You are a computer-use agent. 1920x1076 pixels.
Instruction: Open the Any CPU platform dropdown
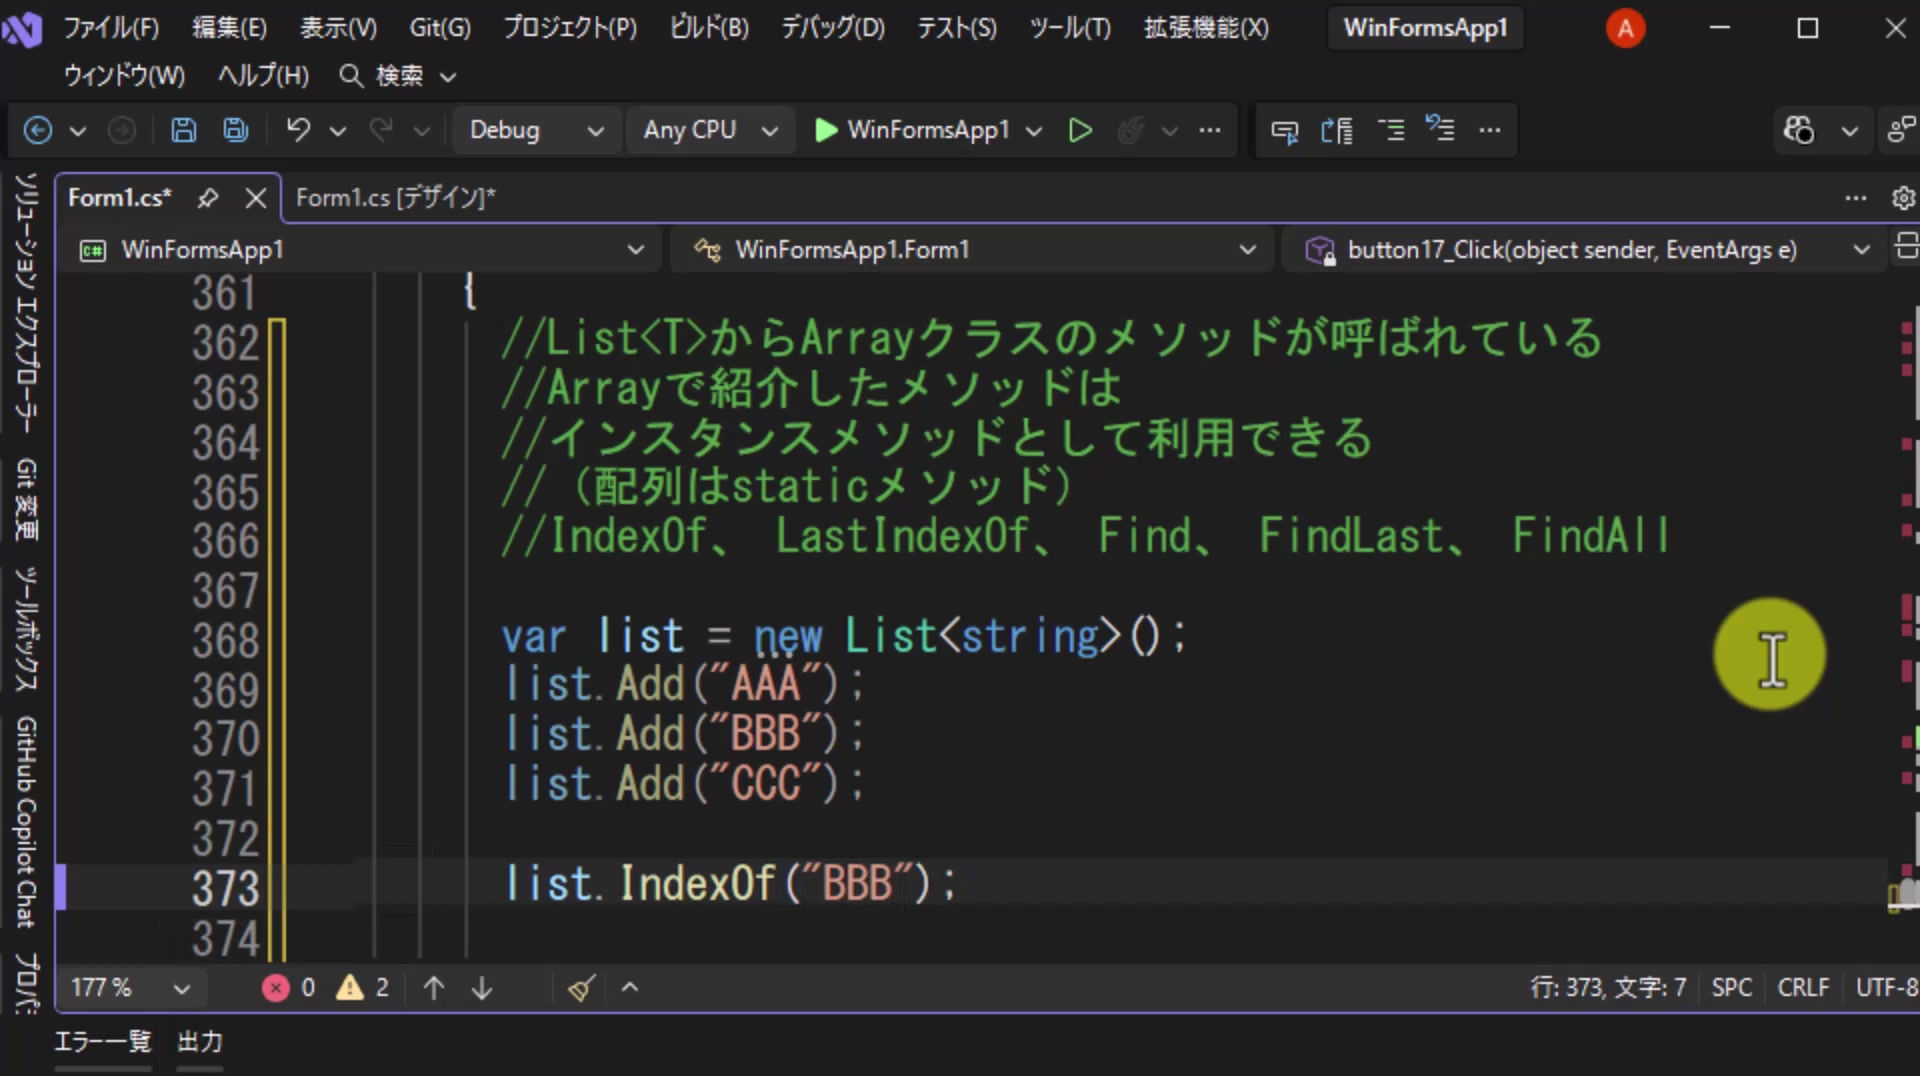click(710, 130)
